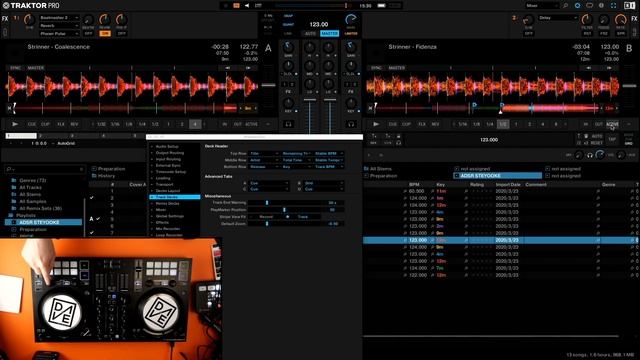640x360 pixels.
Task: Toggle AUTO master clock mode
Action: point(311,33)
